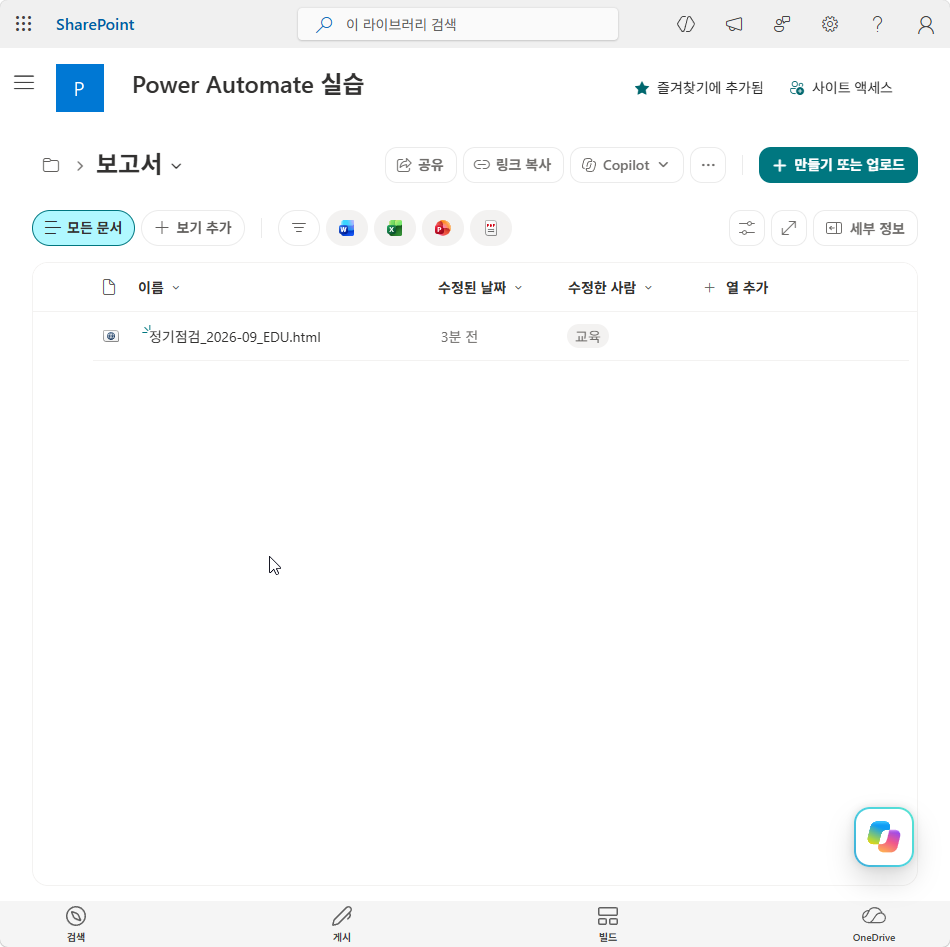Open the 세부 정보 details pane
Screen dimensions: 950x947
(x=865, y=228)
